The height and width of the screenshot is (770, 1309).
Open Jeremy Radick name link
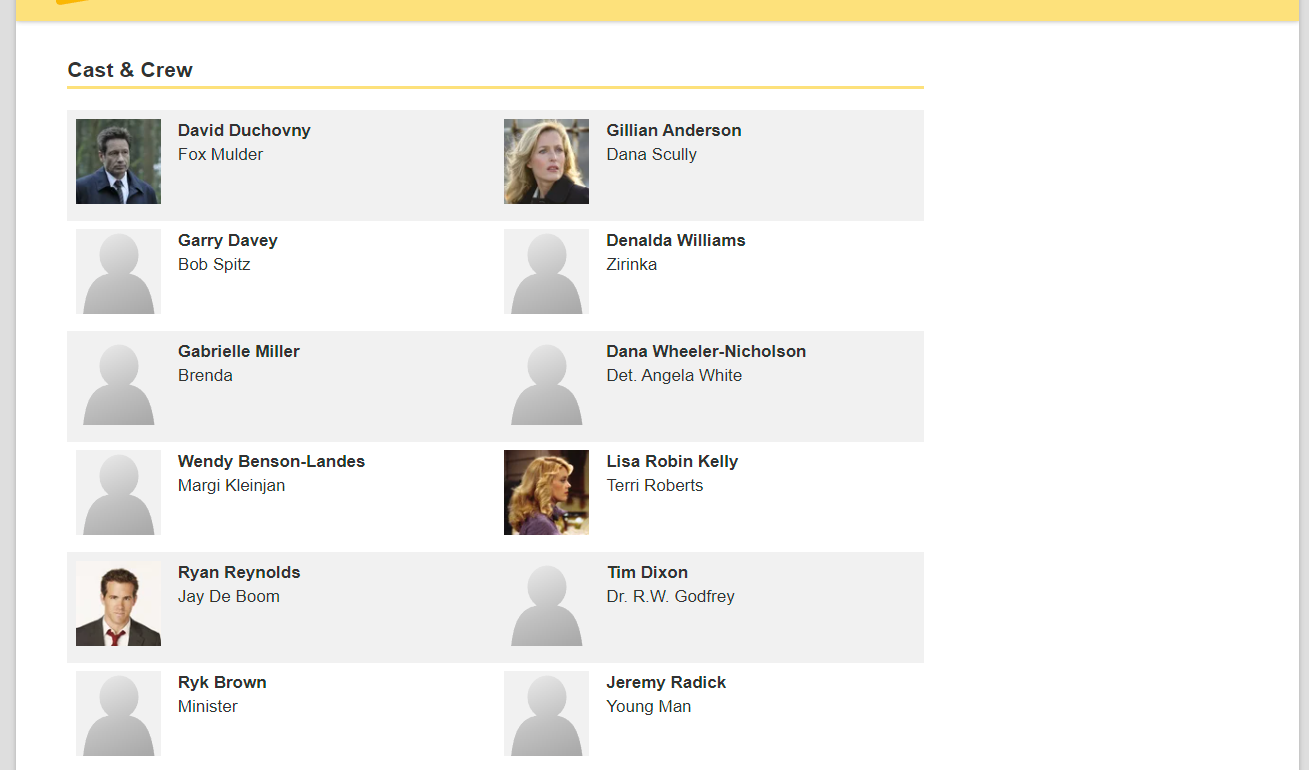tap(666, 682)
